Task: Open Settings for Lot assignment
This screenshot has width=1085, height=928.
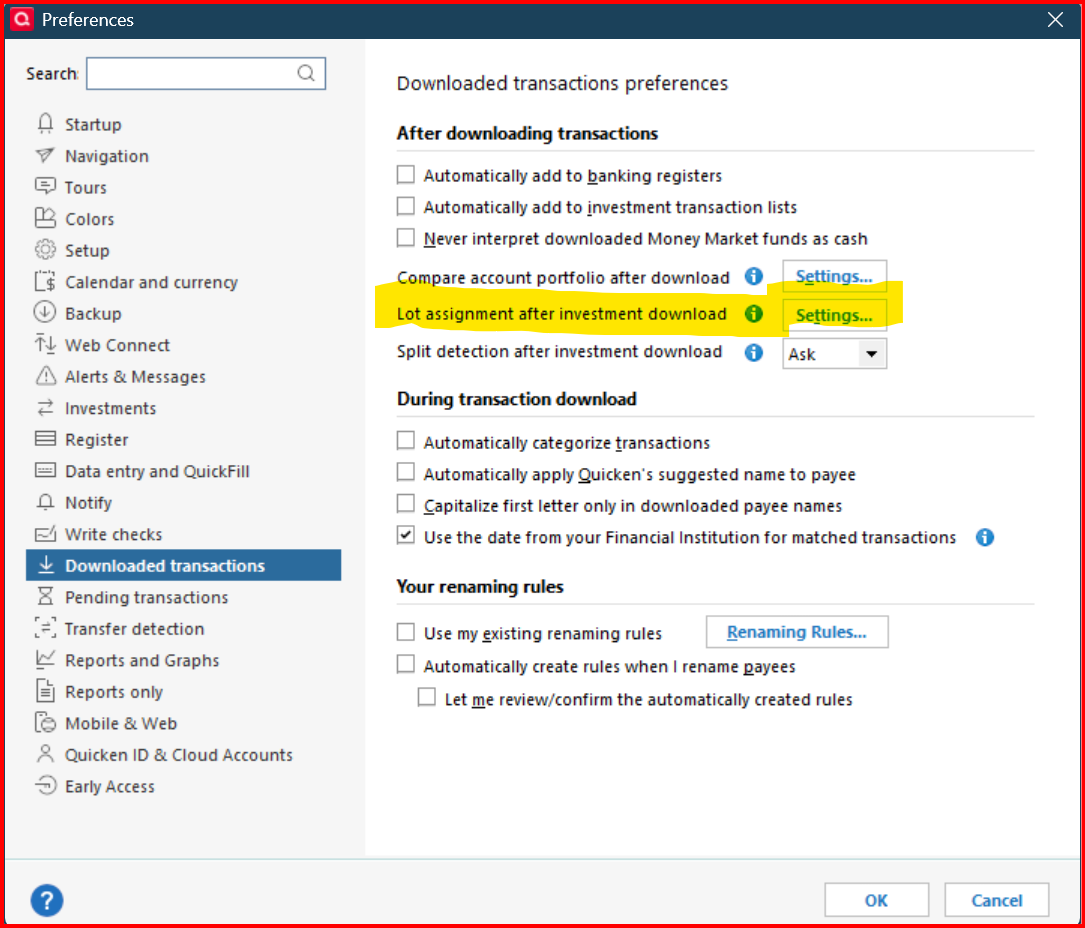Action: (835, 315)
